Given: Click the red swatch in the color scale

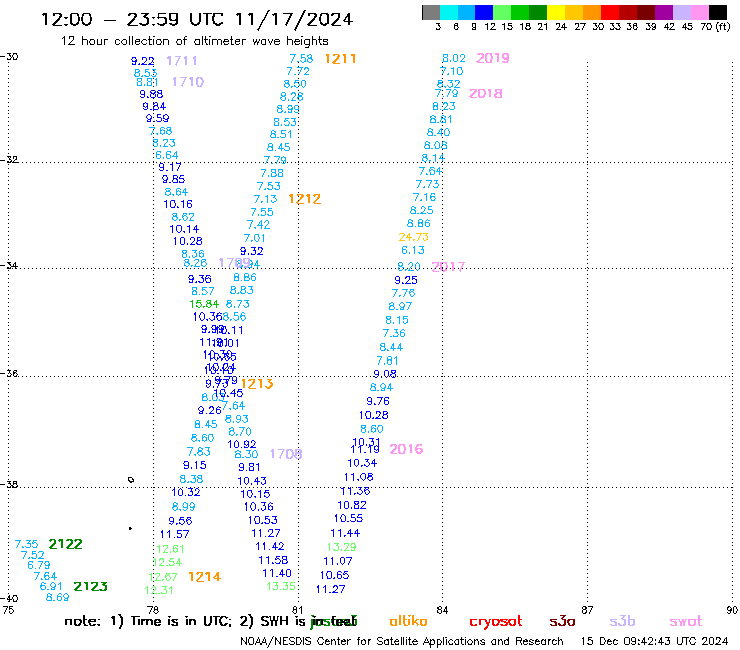Looking at the screenshot, I should 609,12.
